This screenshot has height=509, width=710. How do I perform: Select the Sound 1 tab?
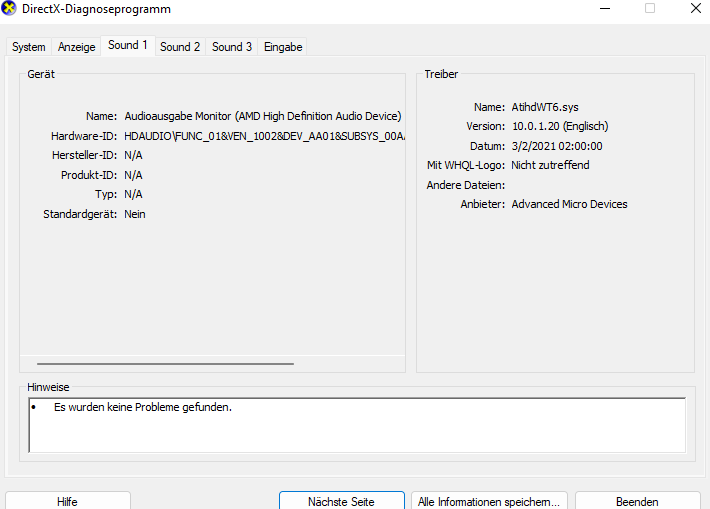(128, 45)
